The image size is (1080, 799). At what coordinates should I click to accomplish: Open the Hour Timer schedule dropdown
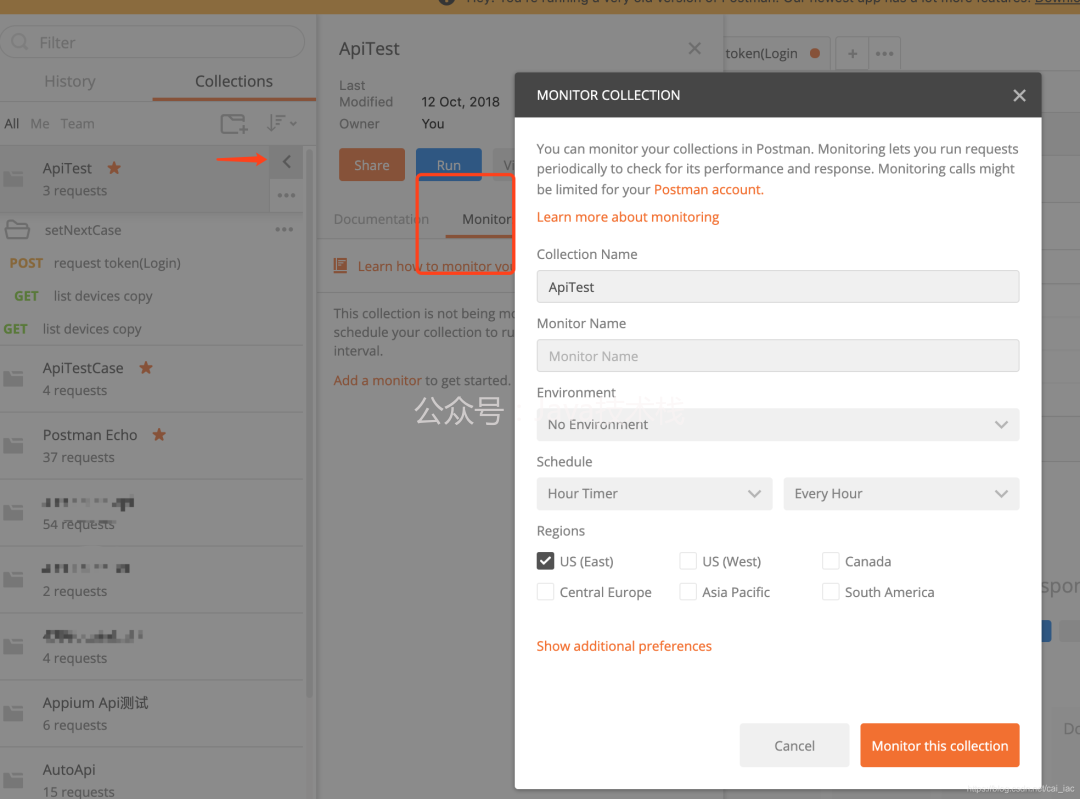point(654,493)
